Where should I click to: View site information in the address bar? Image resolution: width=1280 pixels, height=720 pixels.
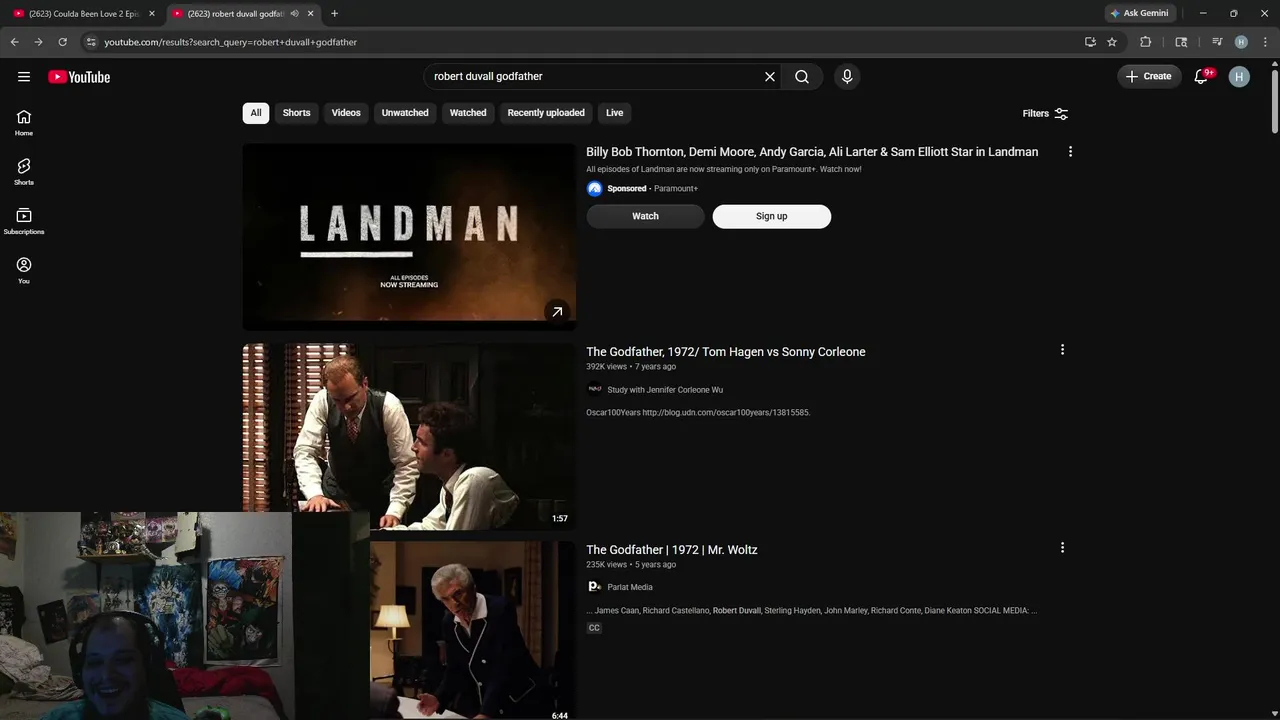90,42
